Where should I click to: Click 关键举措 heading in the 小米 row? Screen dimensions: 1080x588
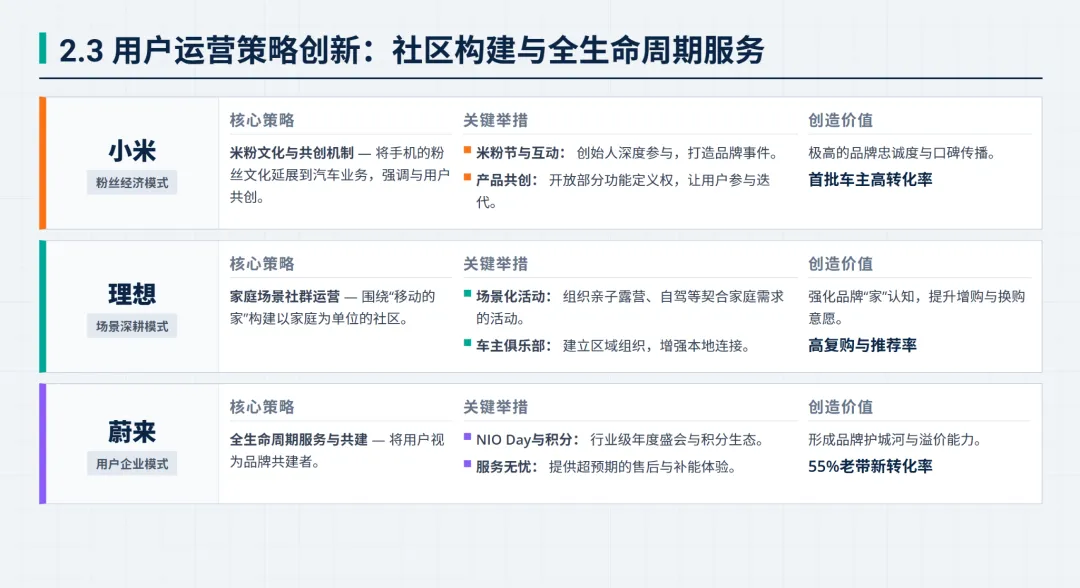[495, 120]
